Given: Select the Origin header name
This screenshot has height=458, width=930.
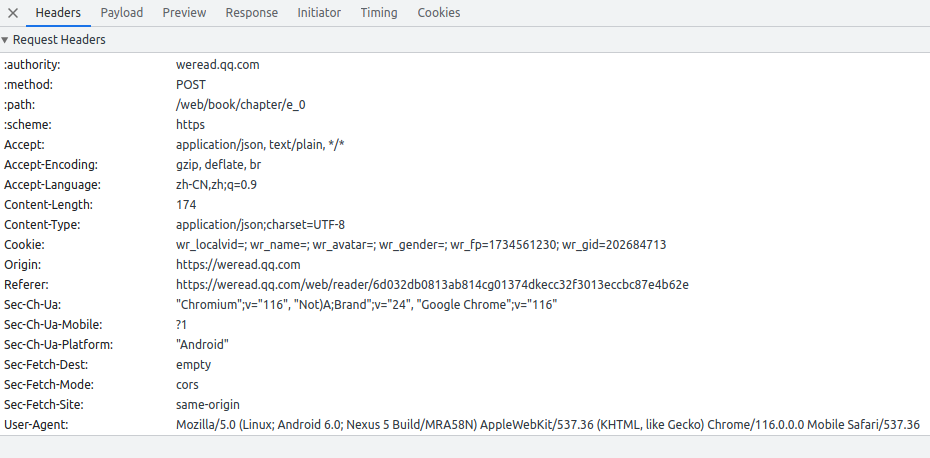Looking at the screenshot, I should coord(23,265).
